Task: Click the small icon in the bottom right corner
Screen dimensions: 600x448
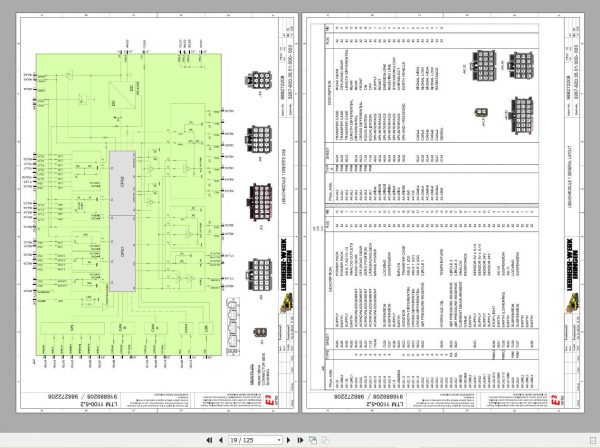Action: click(x=593, y=440)
